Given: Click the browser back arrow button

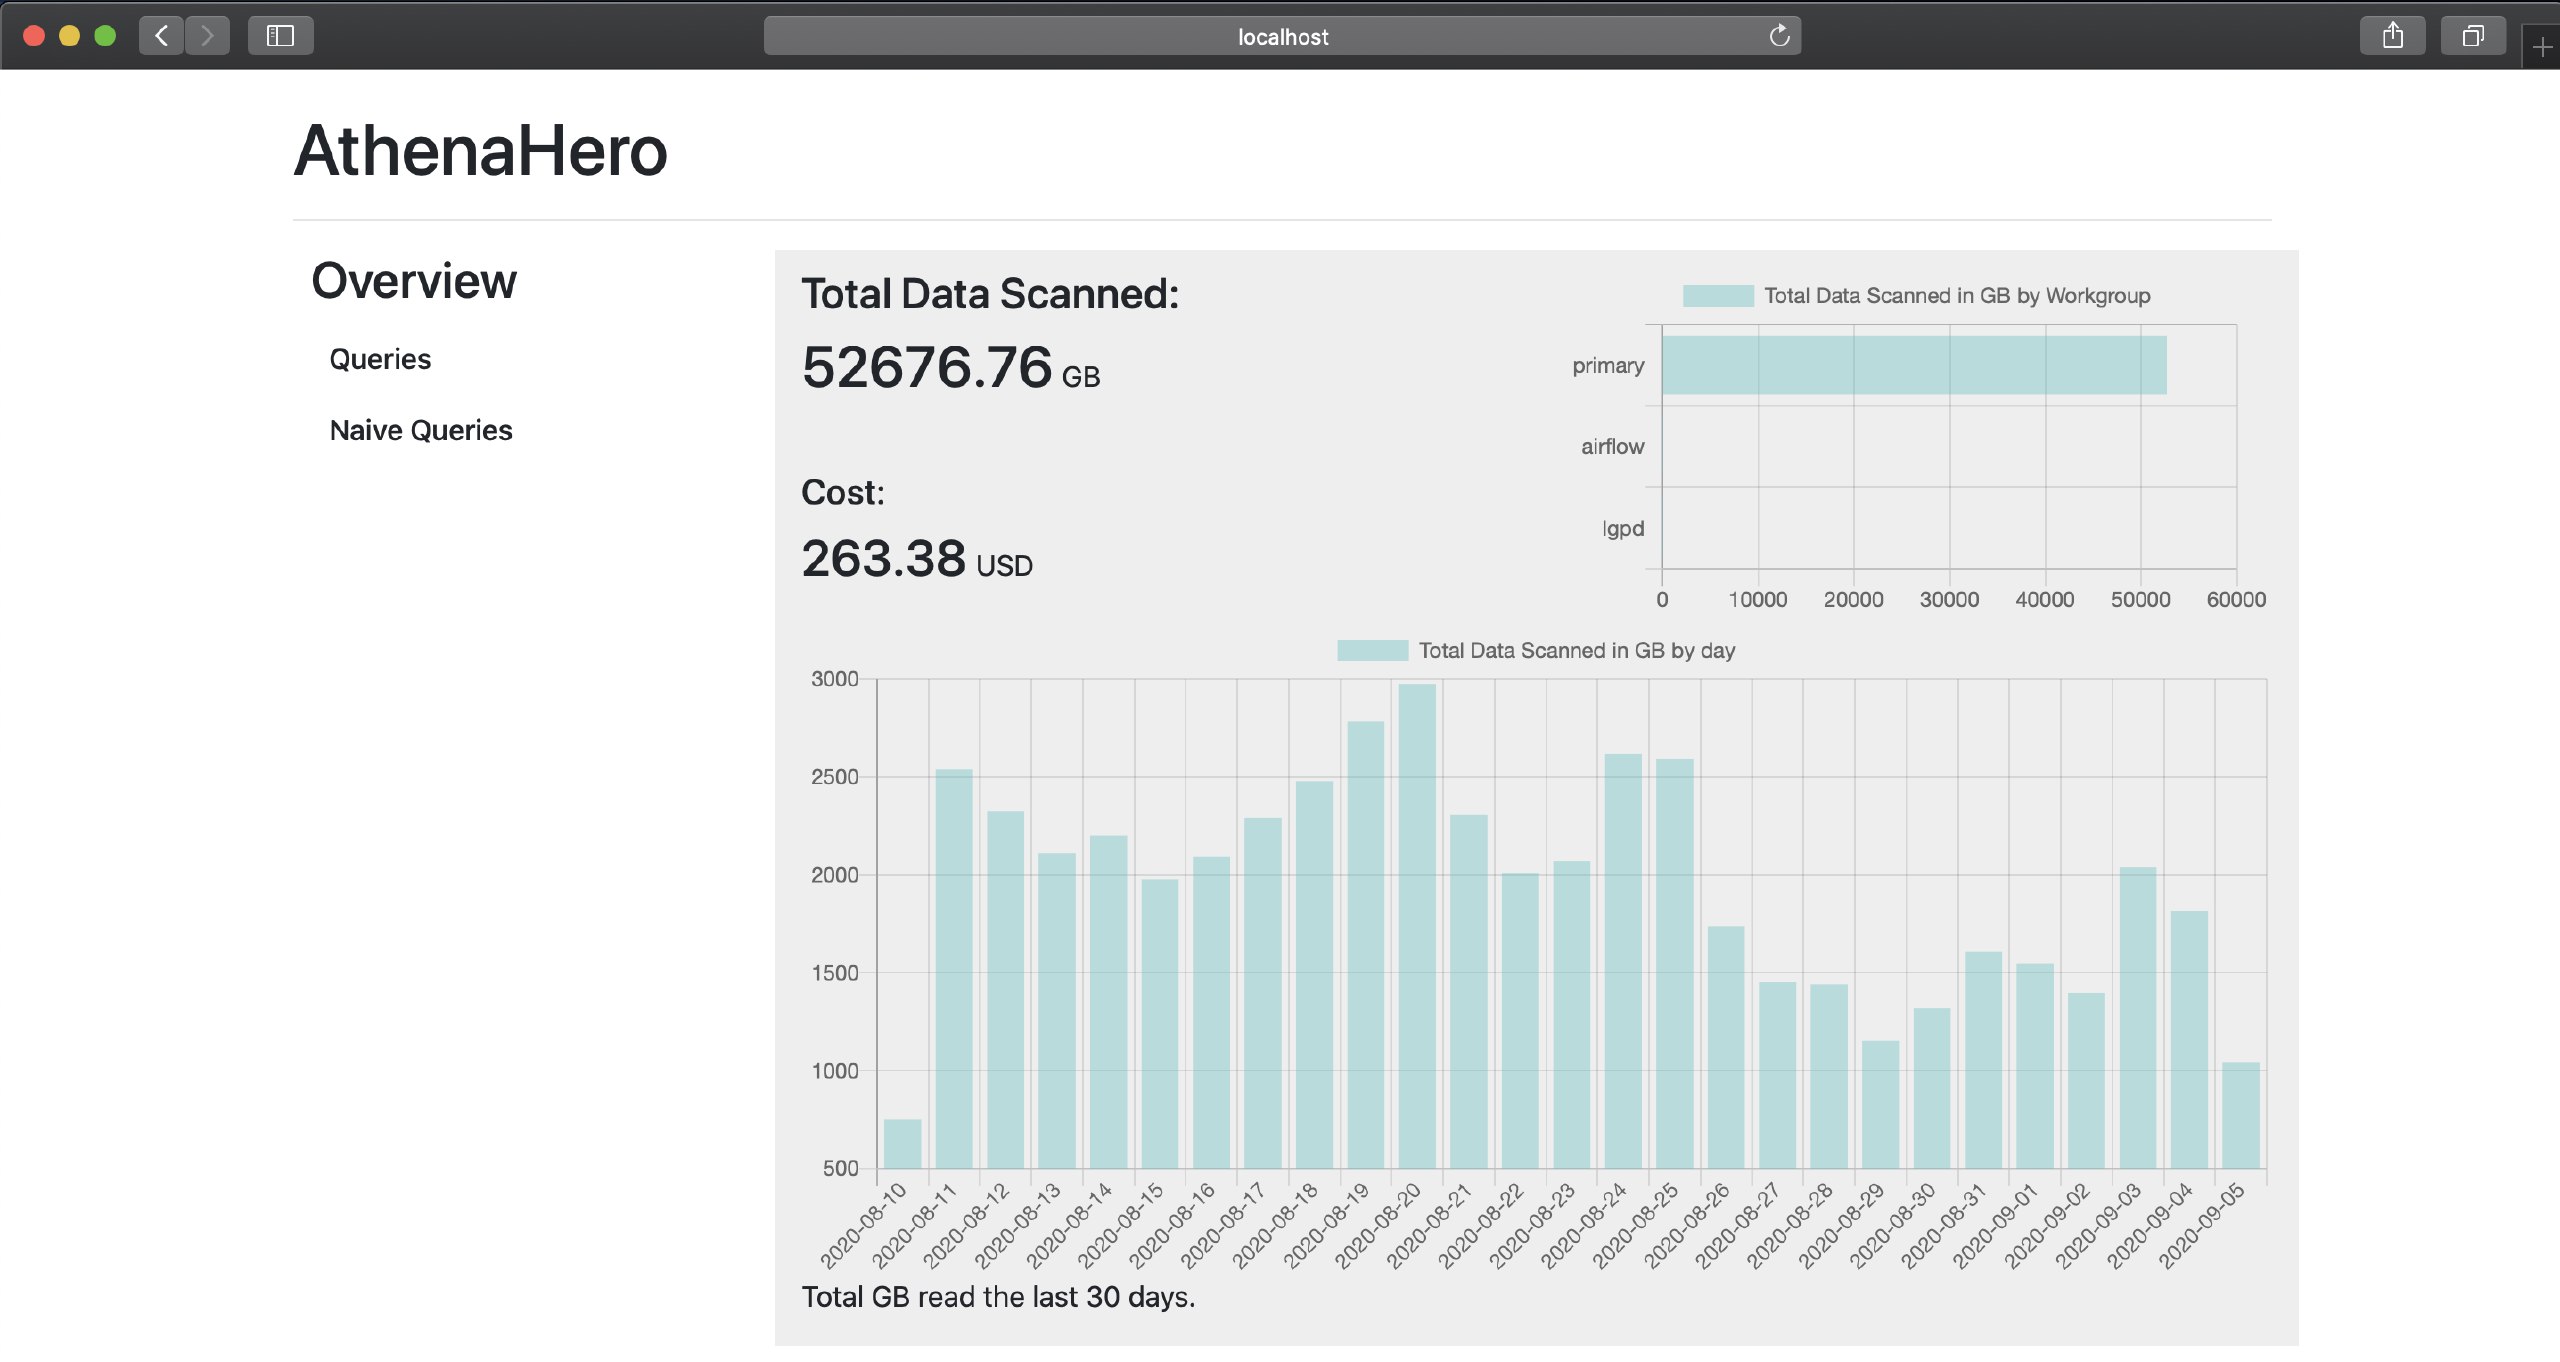Looking at the screenshot, I should click(161, 36).
